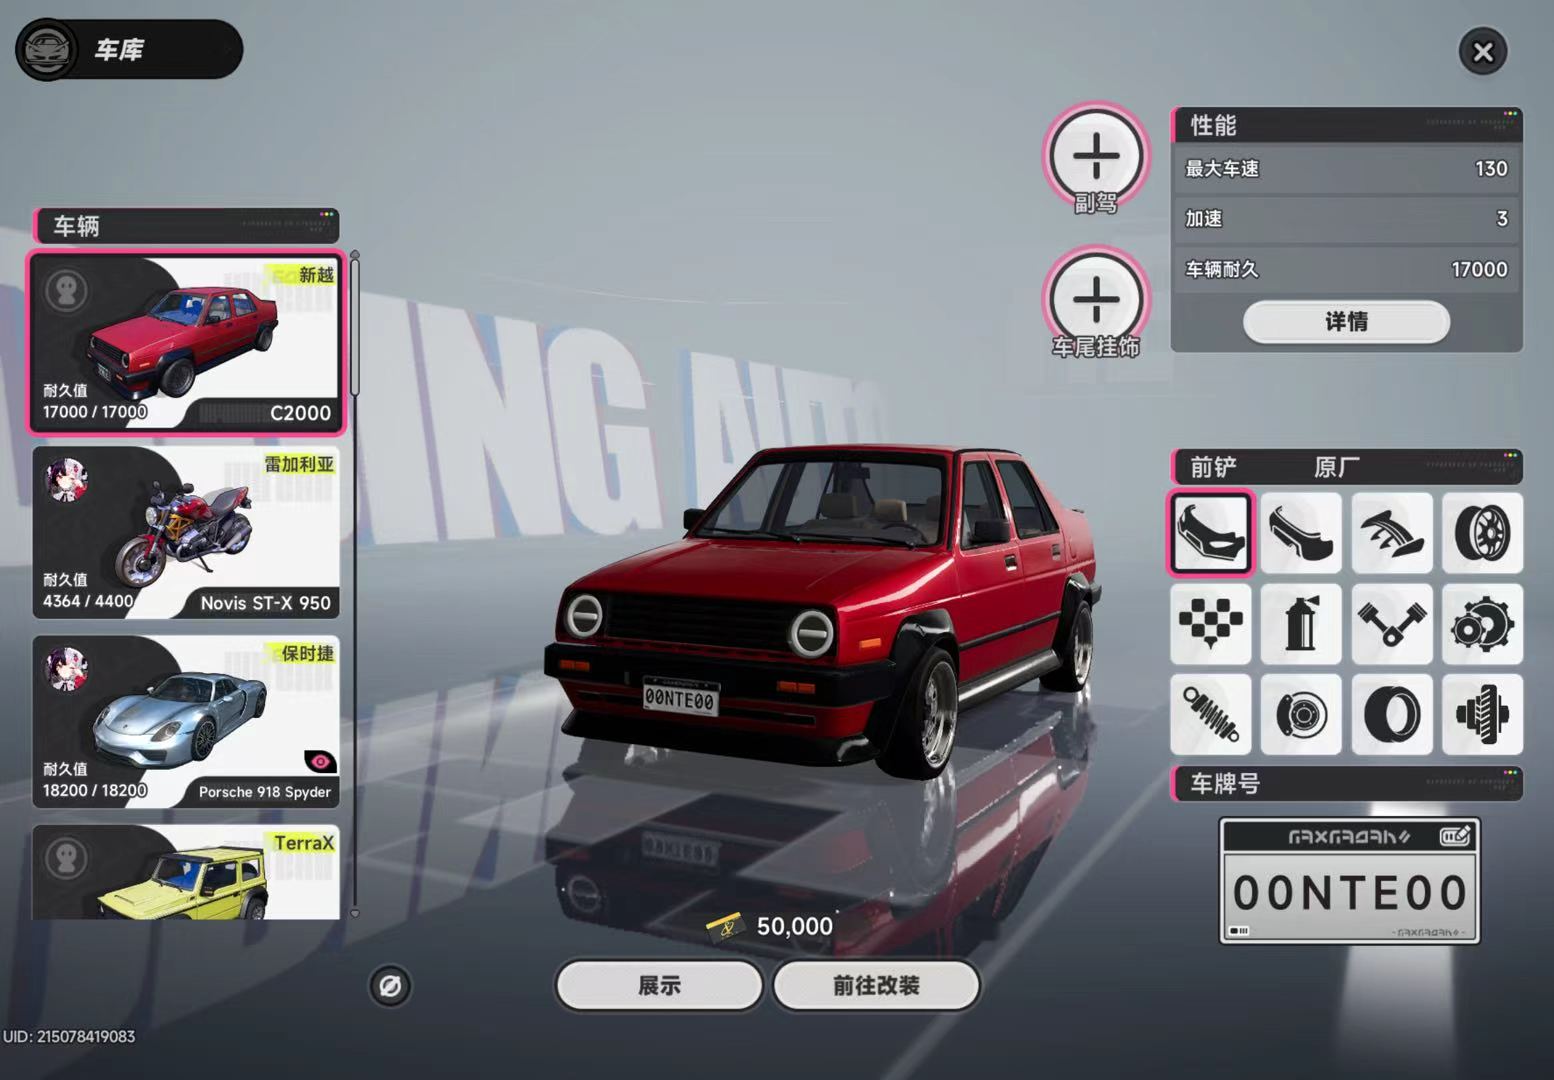Select the front bumper (前铲) part icon
The image size is (1554, 1080).
(1210, 533)
